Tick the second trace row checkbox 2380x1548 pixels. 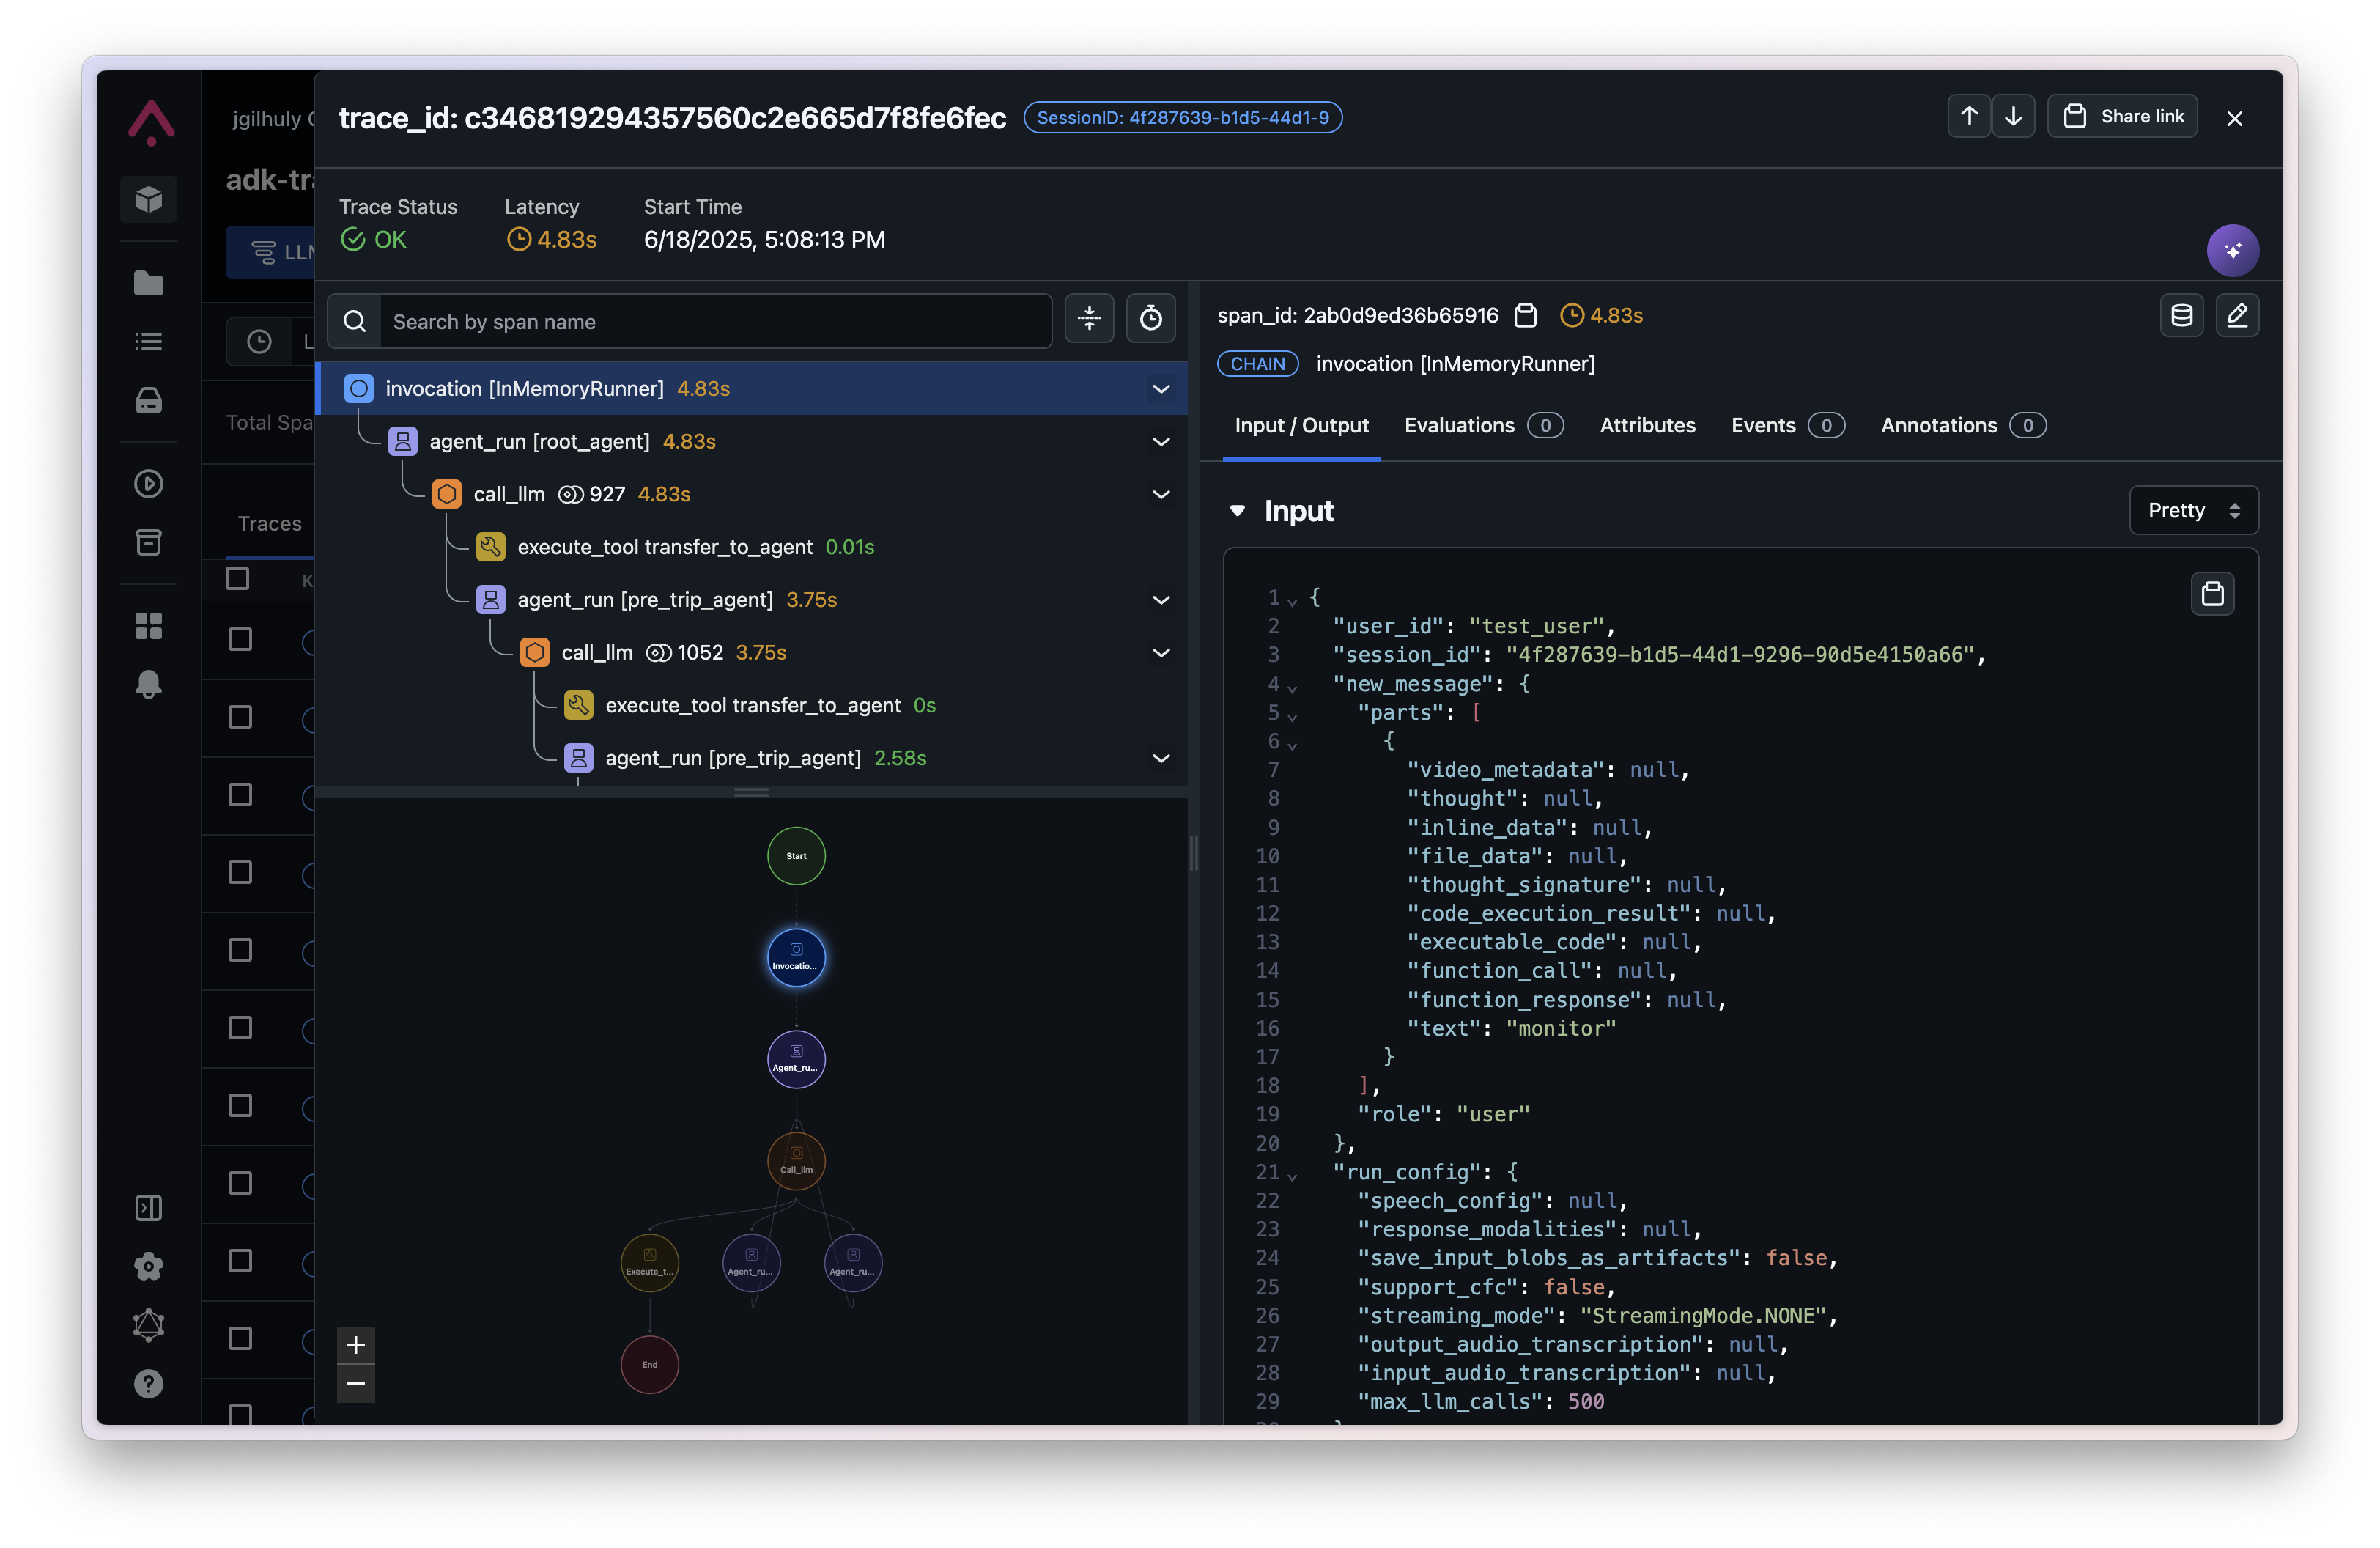[x=240, y=717]
